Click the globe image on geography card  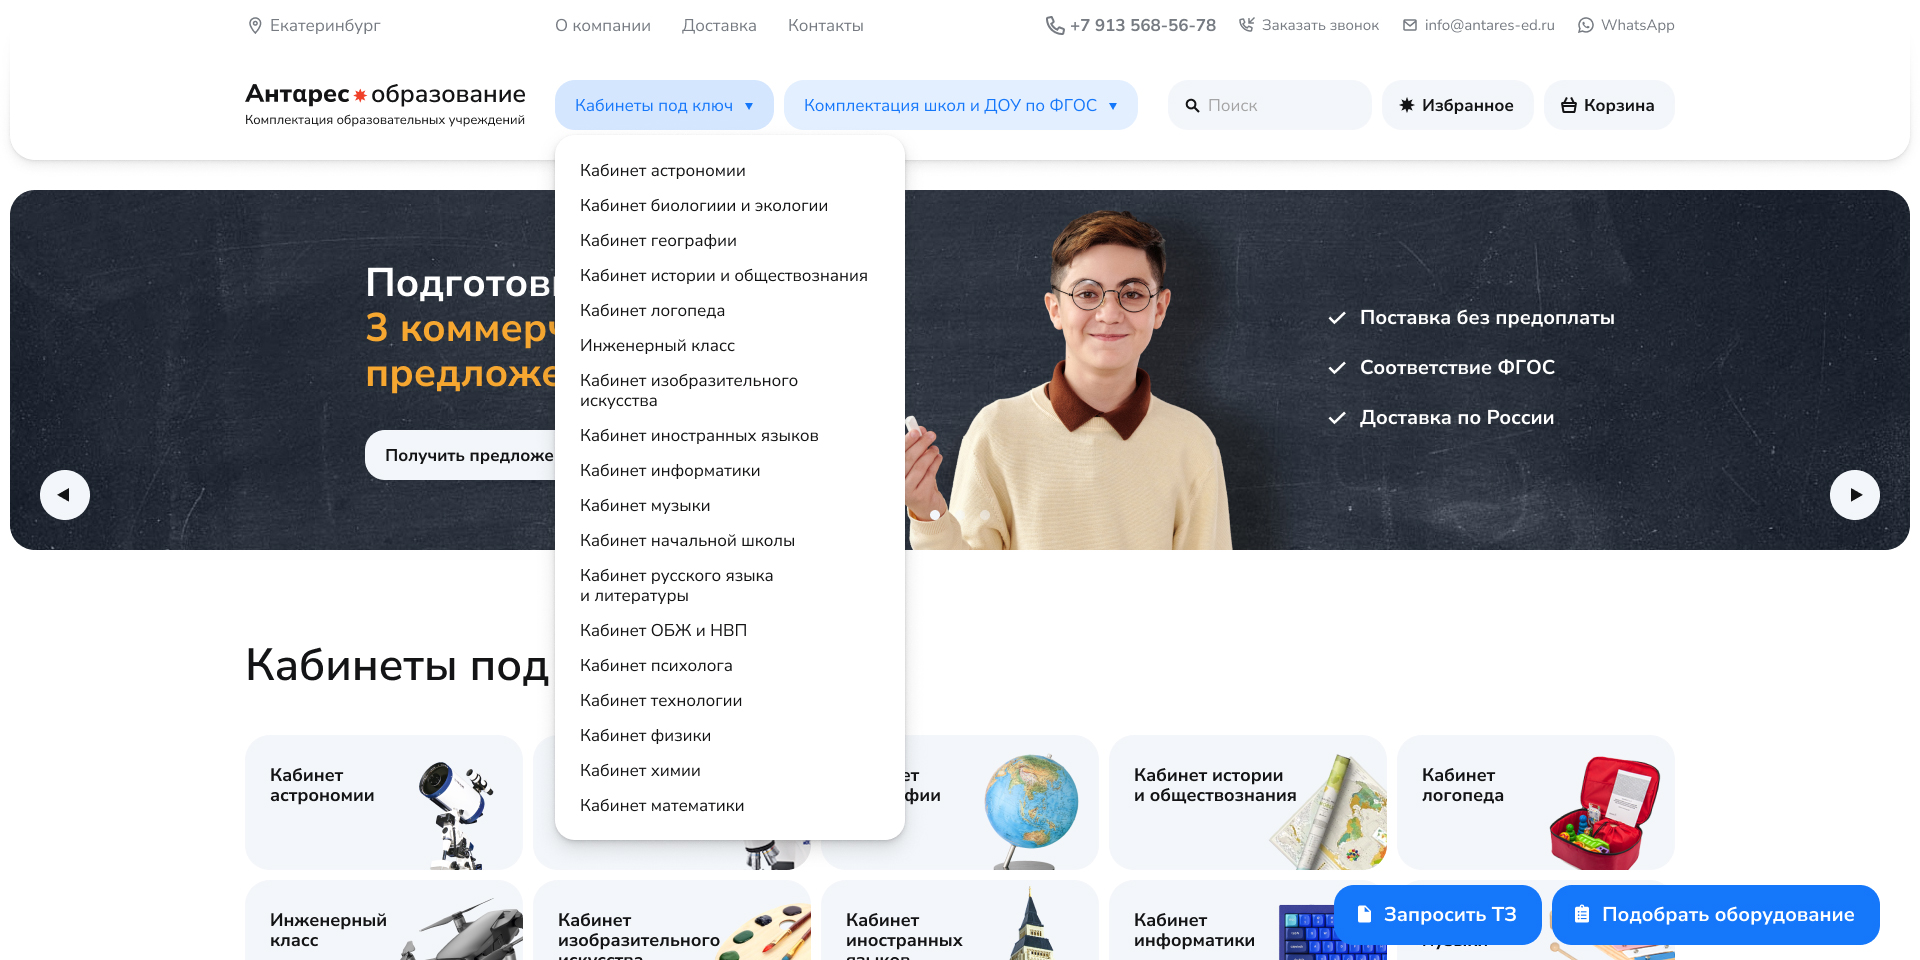point(1030,810)
